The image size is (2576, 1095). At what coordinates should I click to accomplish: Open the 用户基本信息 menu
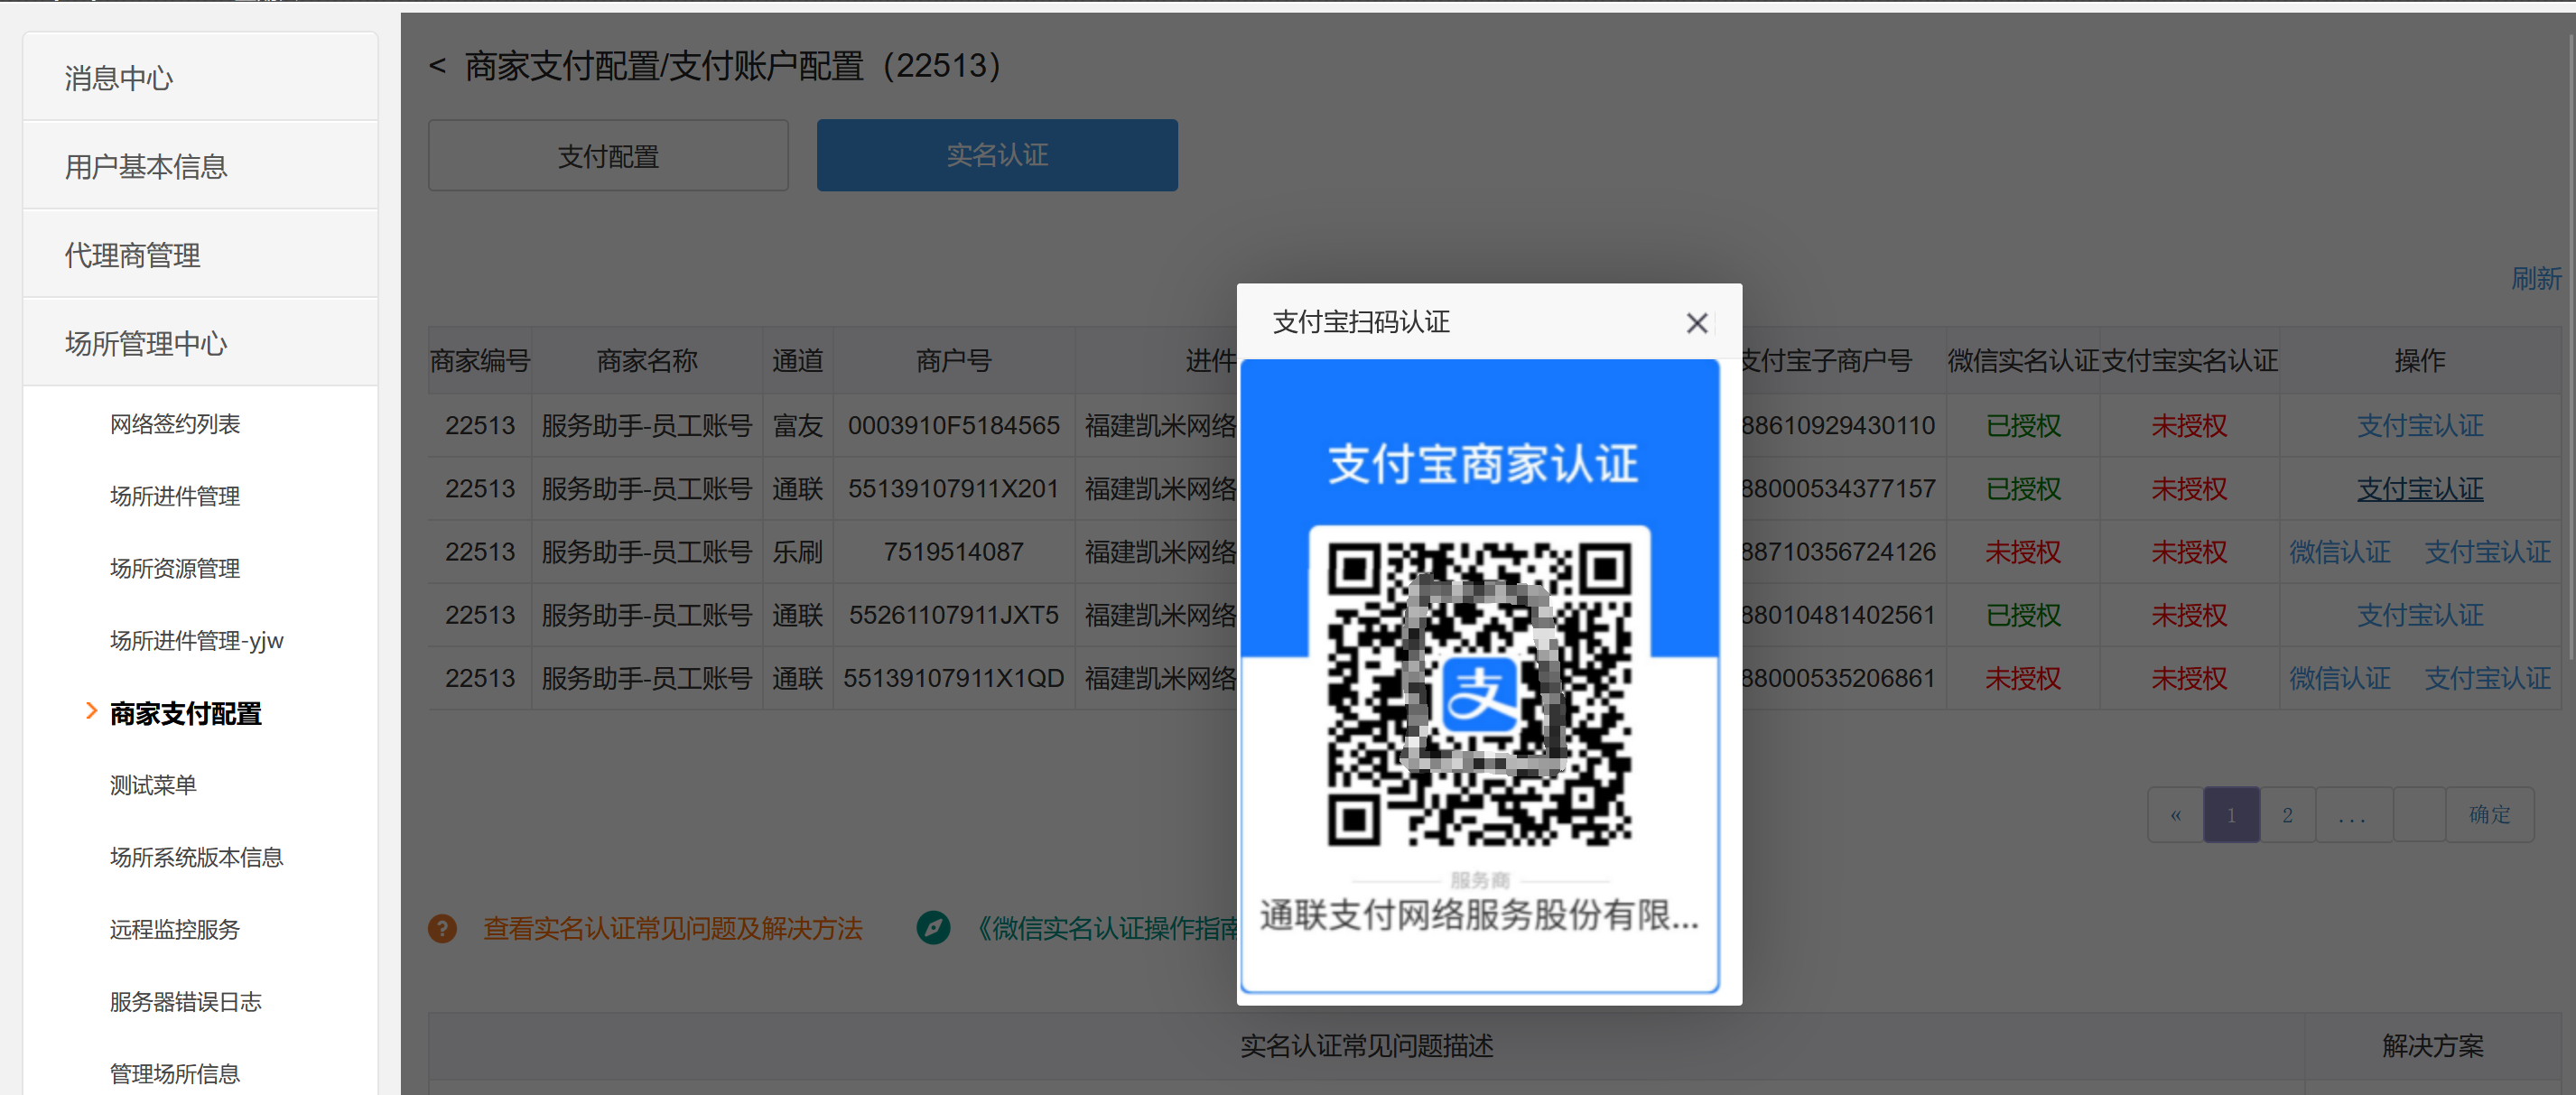[x=200, y=166]
